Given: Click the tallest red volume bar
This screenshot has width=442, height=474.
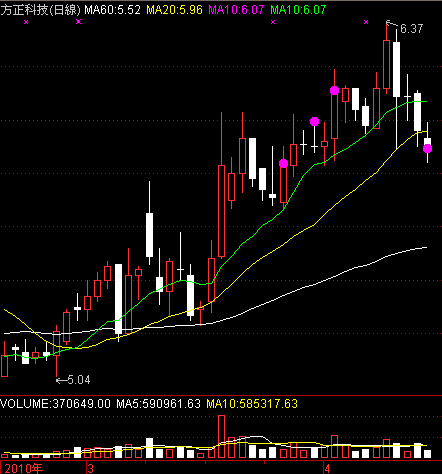Looking at the screenshot, I should 221,437.
